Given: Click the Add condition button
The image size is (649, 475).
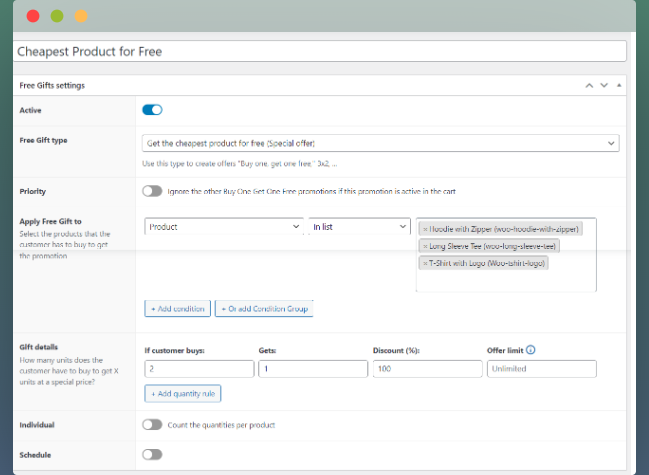Looking at the screenshot, I should click(178, 309).
